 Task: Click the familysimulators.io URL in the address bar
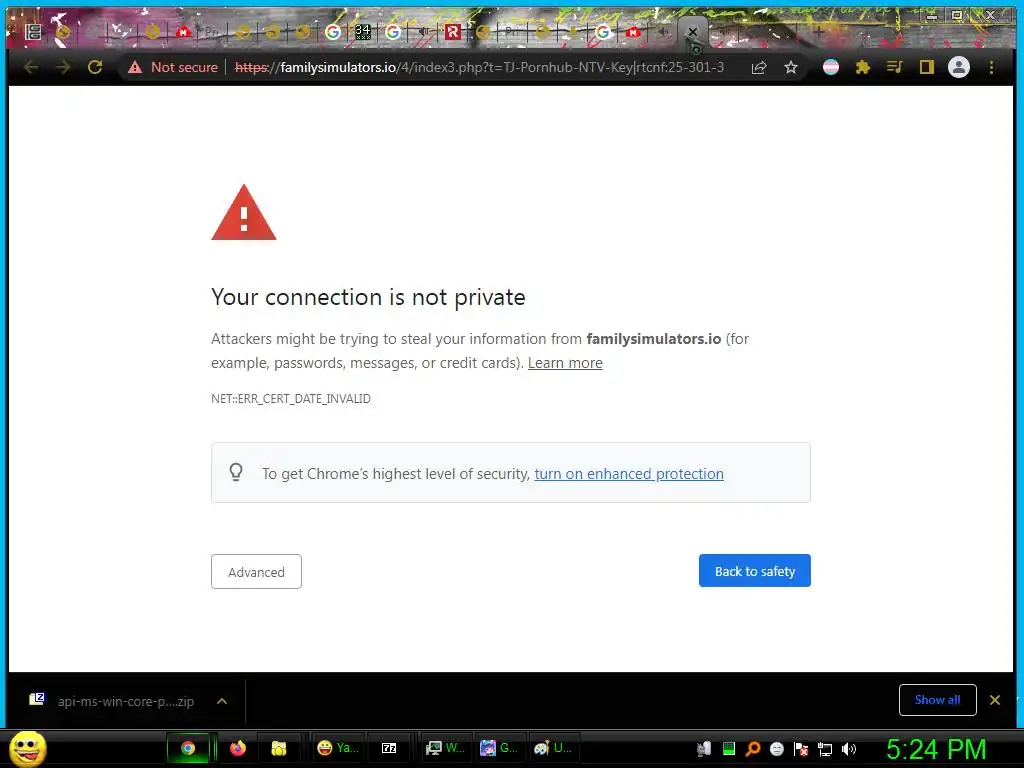[x=479, y=67]
